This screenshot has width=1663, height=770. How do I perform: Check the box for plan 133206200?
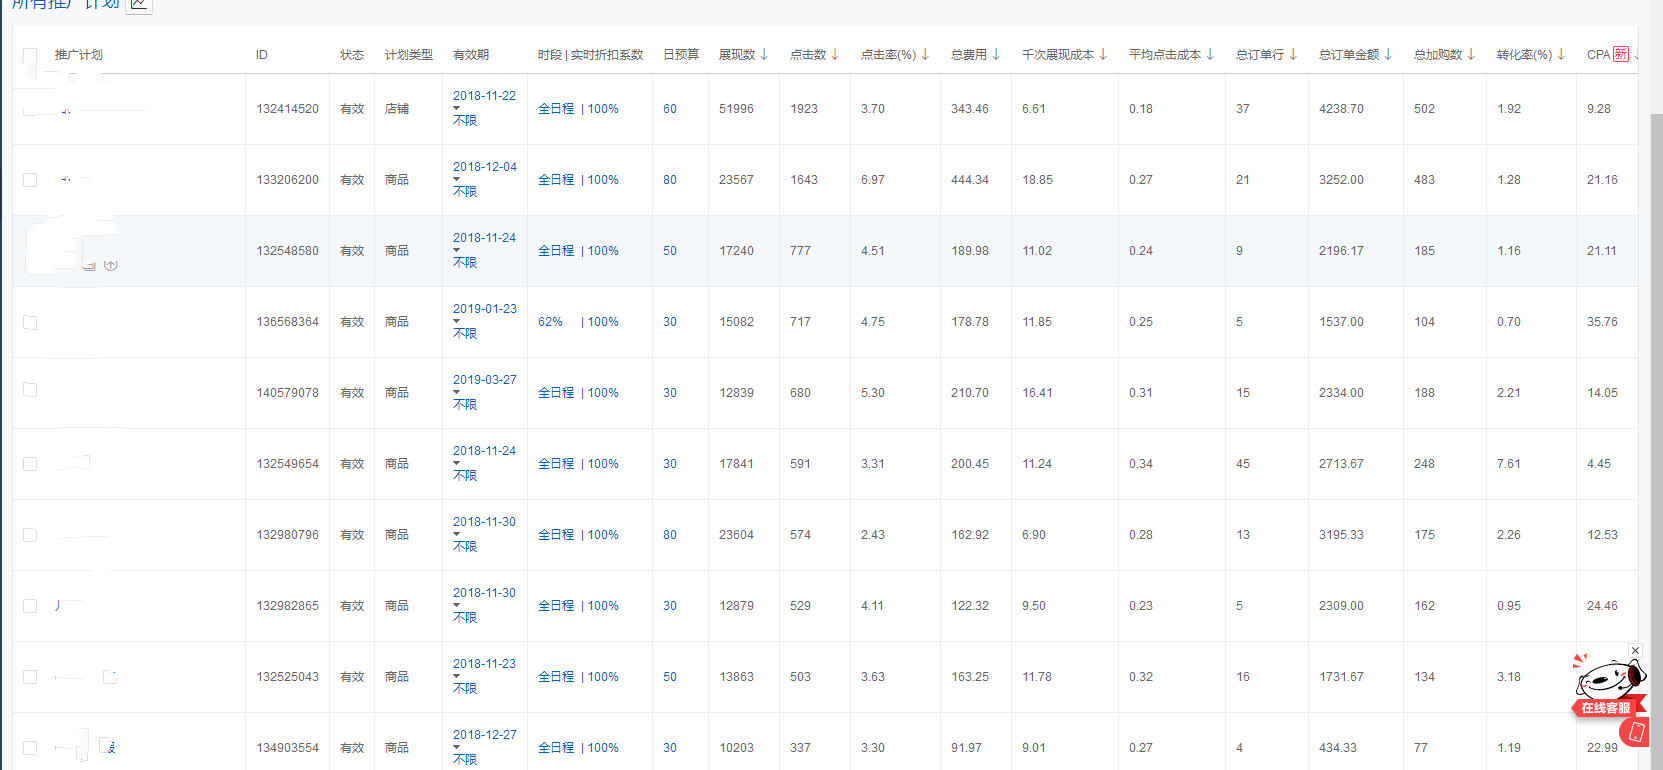pos(30,180)
